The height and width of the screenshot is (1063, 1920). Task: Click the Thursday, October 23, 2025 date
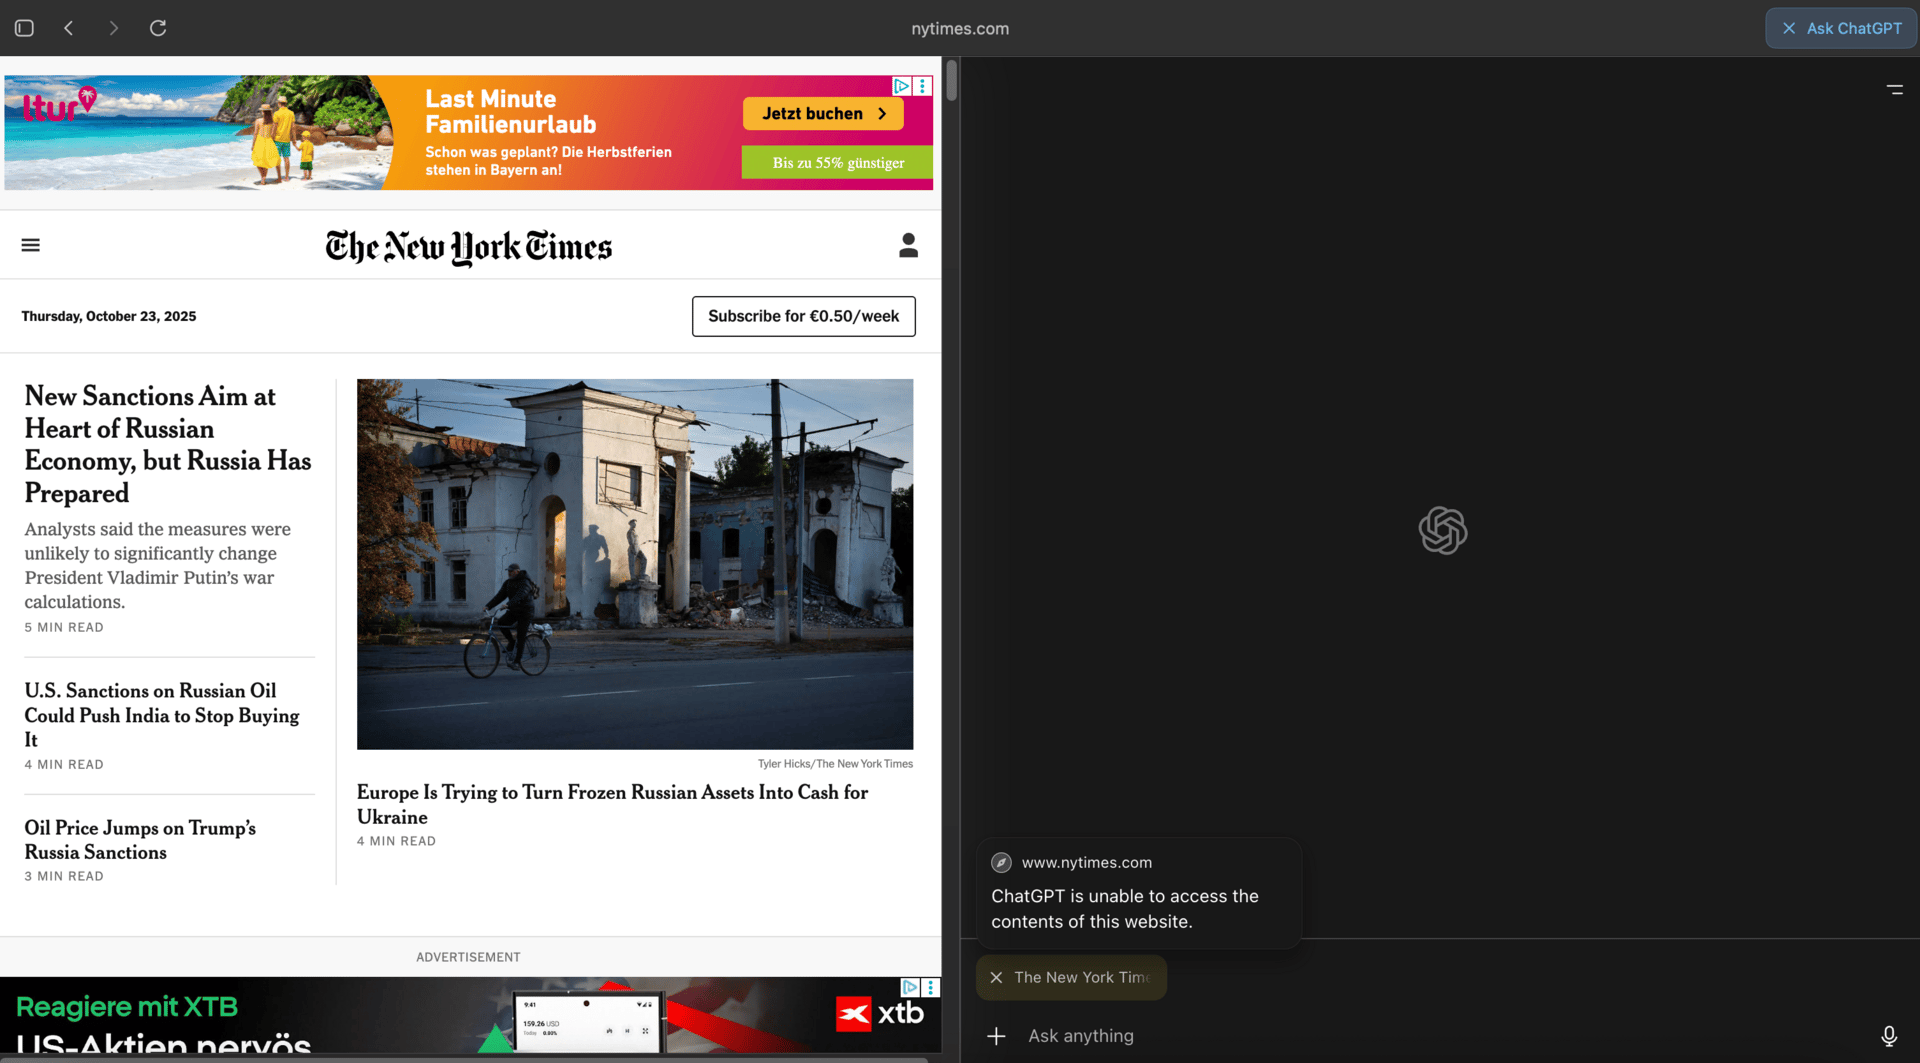[x=109, y=316]
